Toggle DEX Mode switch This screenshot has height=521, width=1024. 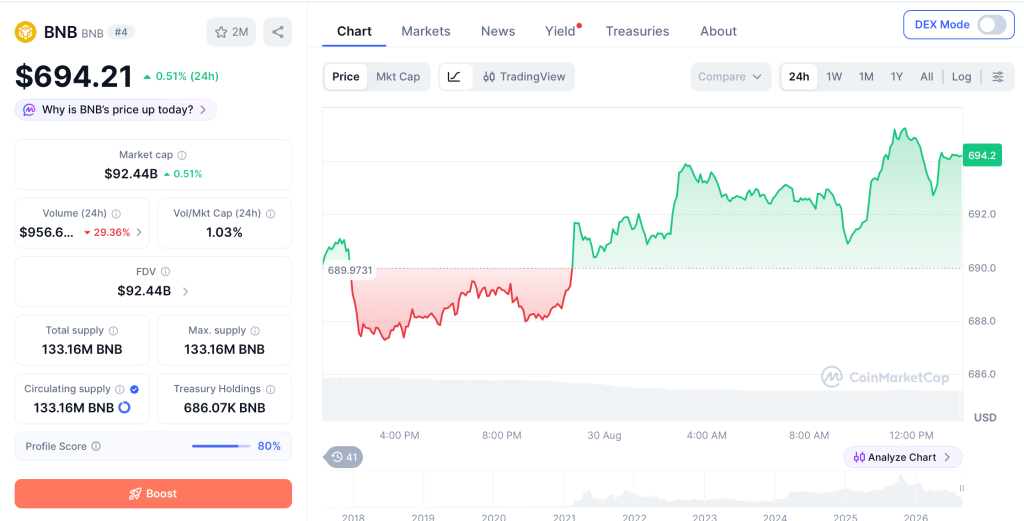click(x=992, y=25)
